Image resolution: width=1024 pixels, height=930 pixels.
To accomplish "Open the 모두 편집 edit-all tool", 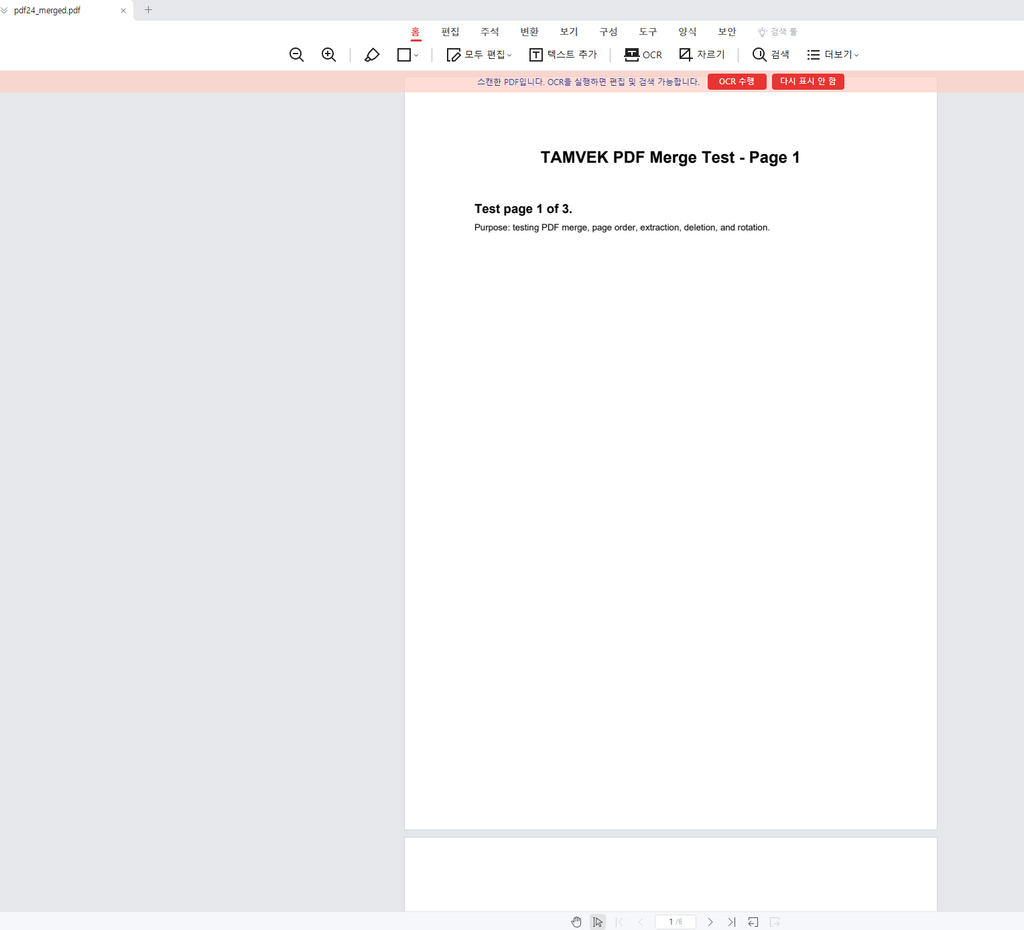I will pyautogui.click(x=479, y=55).
